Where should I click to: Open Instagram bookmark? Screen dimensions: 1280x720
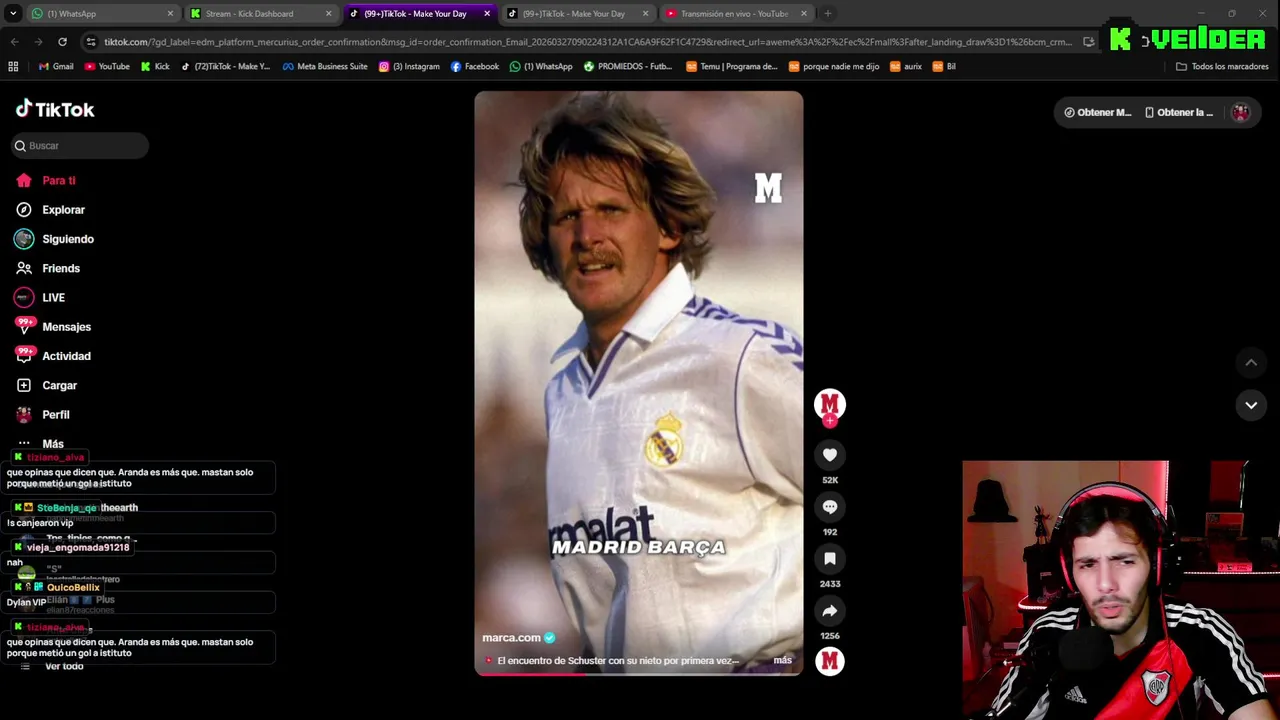409,67
